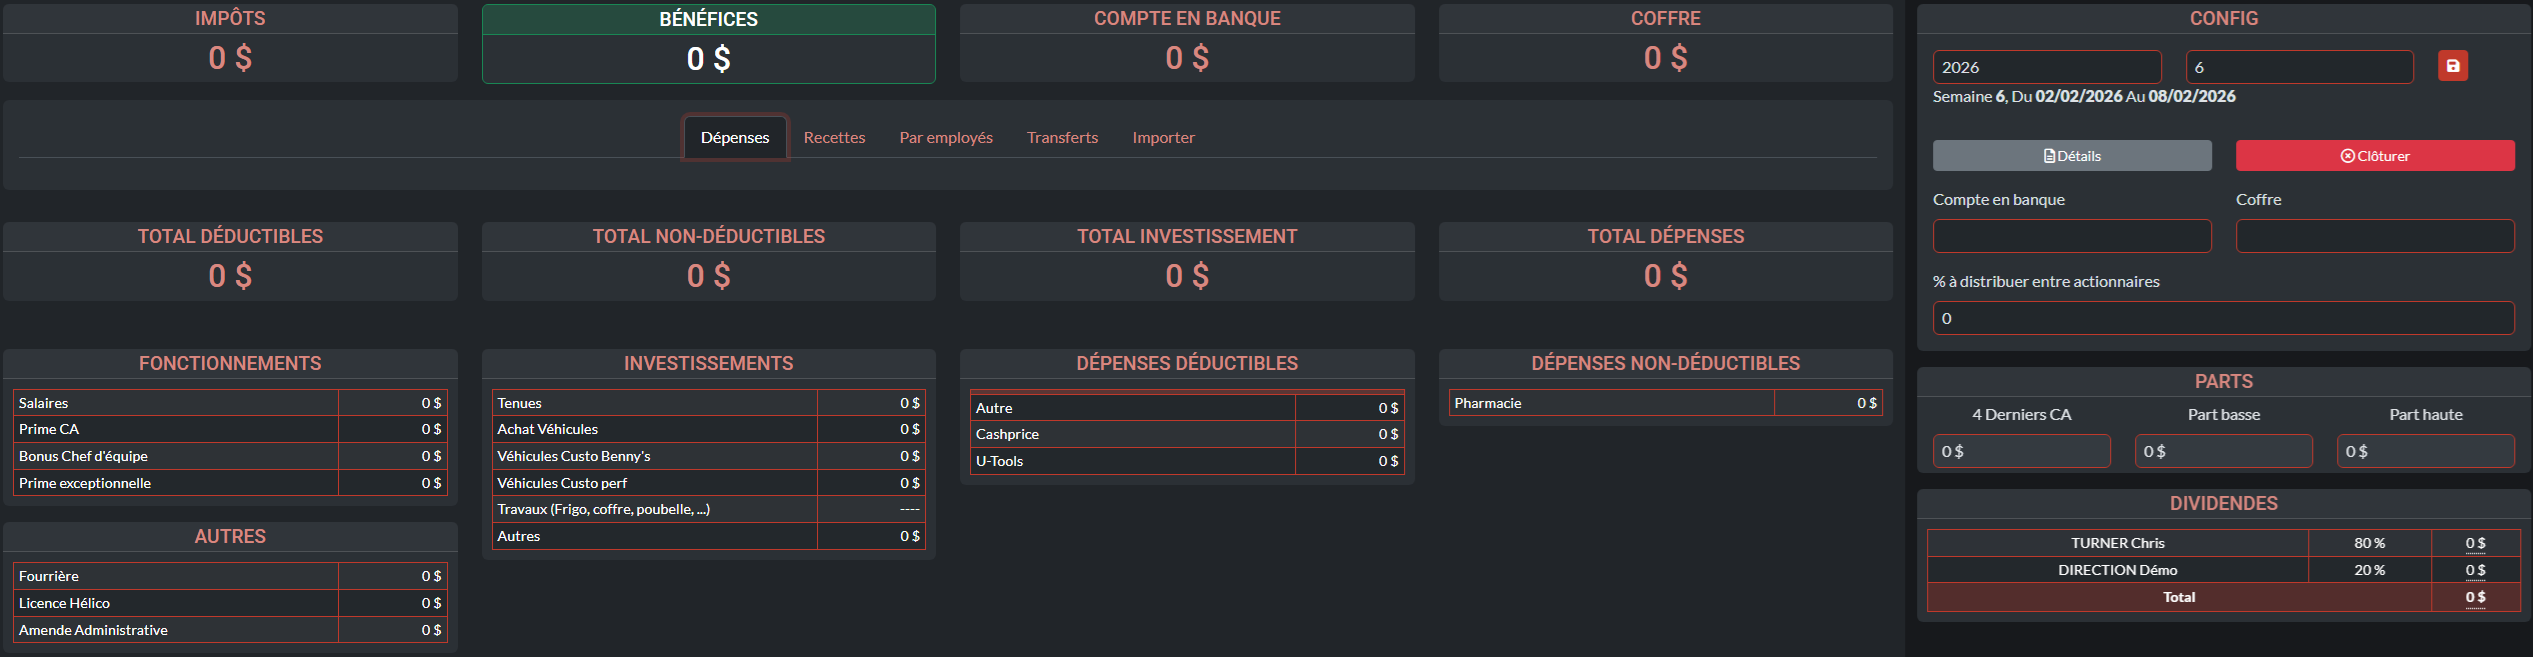This screenshot has height=657, width=2533.
Task: Select the Licence Hélico amount cell
Action: (x=392, y=603)
